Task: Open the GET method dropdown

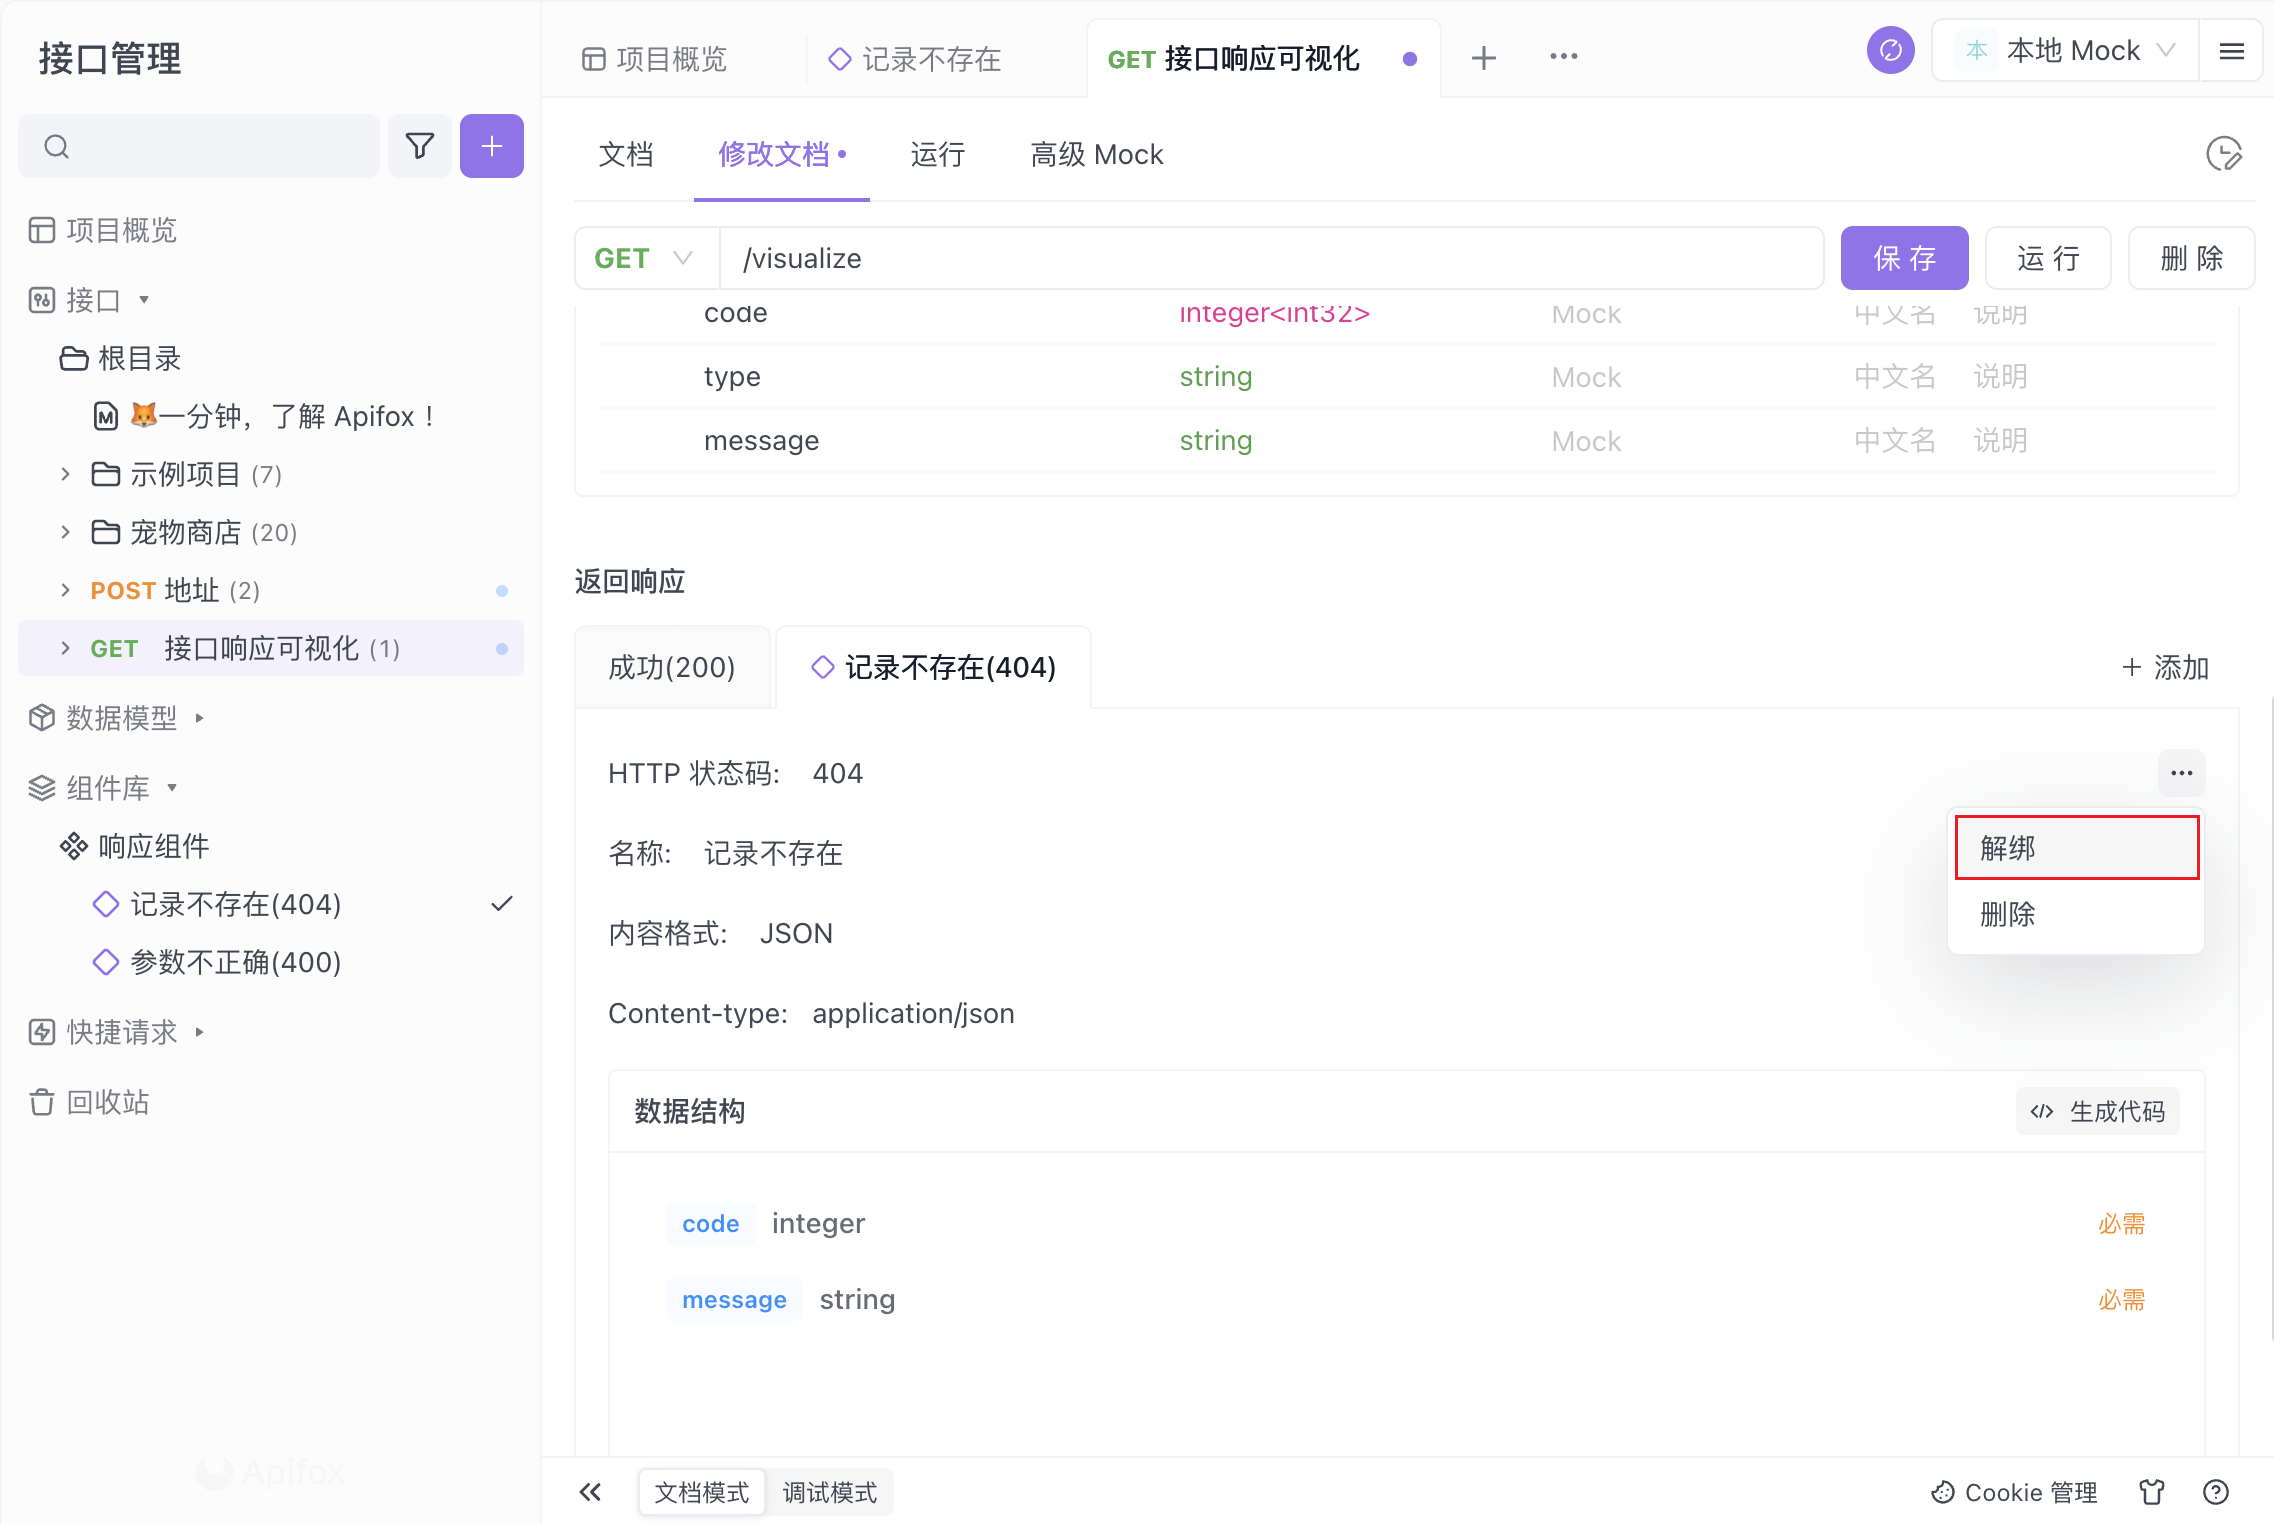Action: click(x=645, y=258)
